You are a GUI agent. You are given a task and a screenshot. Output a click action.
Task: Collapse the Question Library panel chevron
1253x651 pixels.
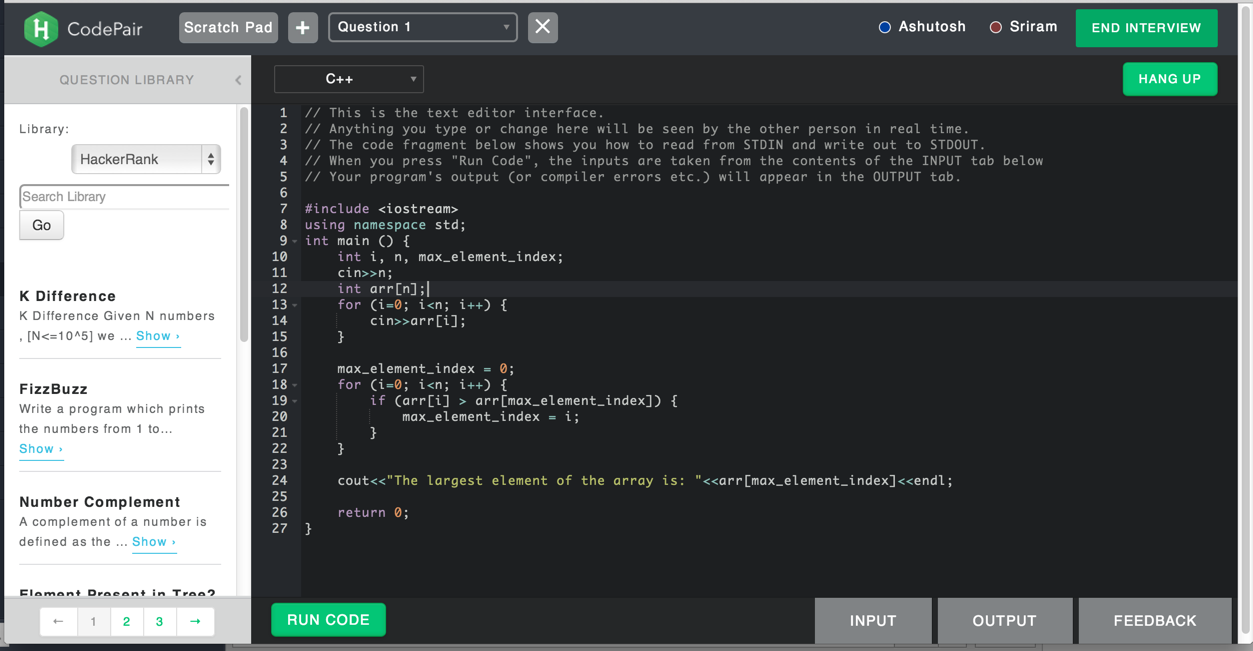click(238, 80)
